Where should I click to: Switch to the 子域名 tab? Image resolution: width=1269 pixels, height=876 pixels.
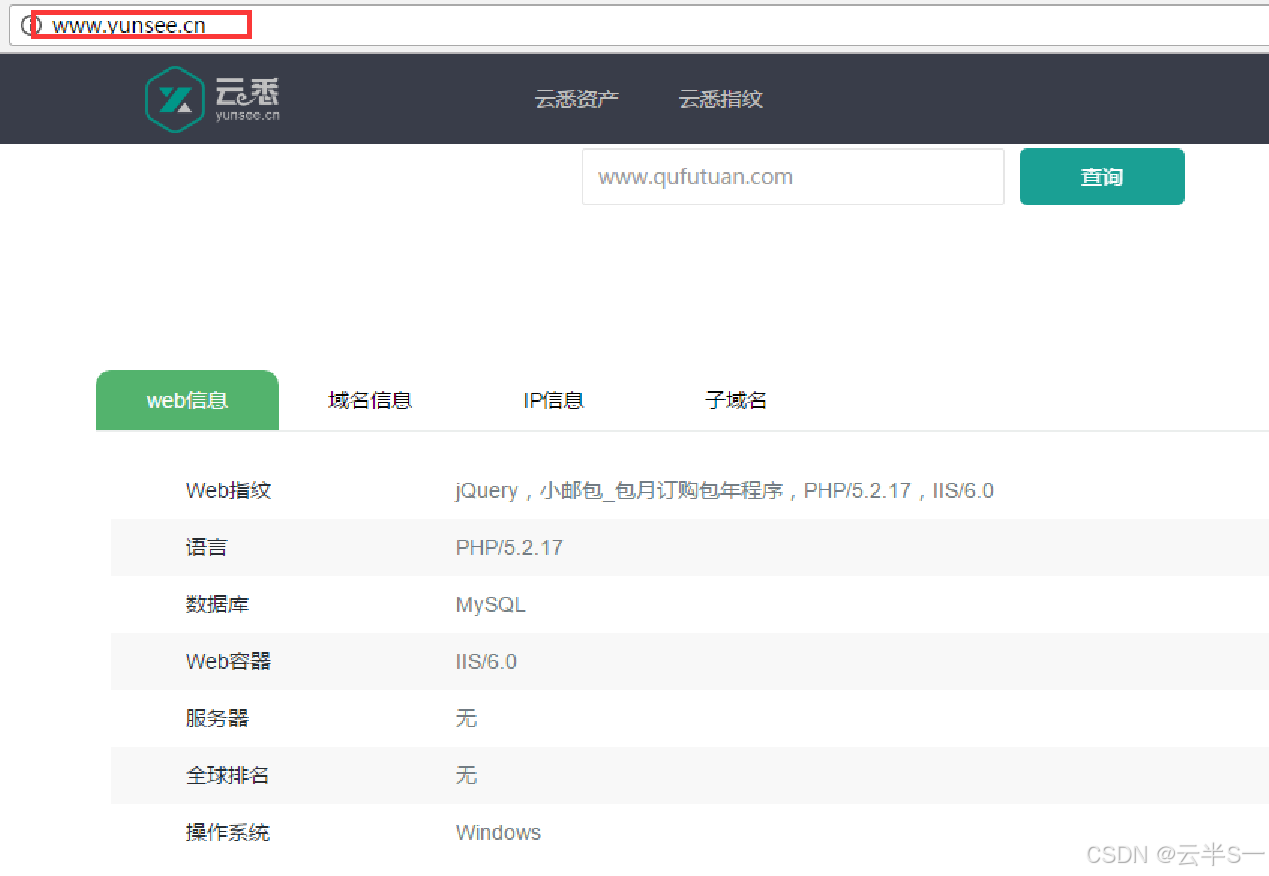(736, 400)
